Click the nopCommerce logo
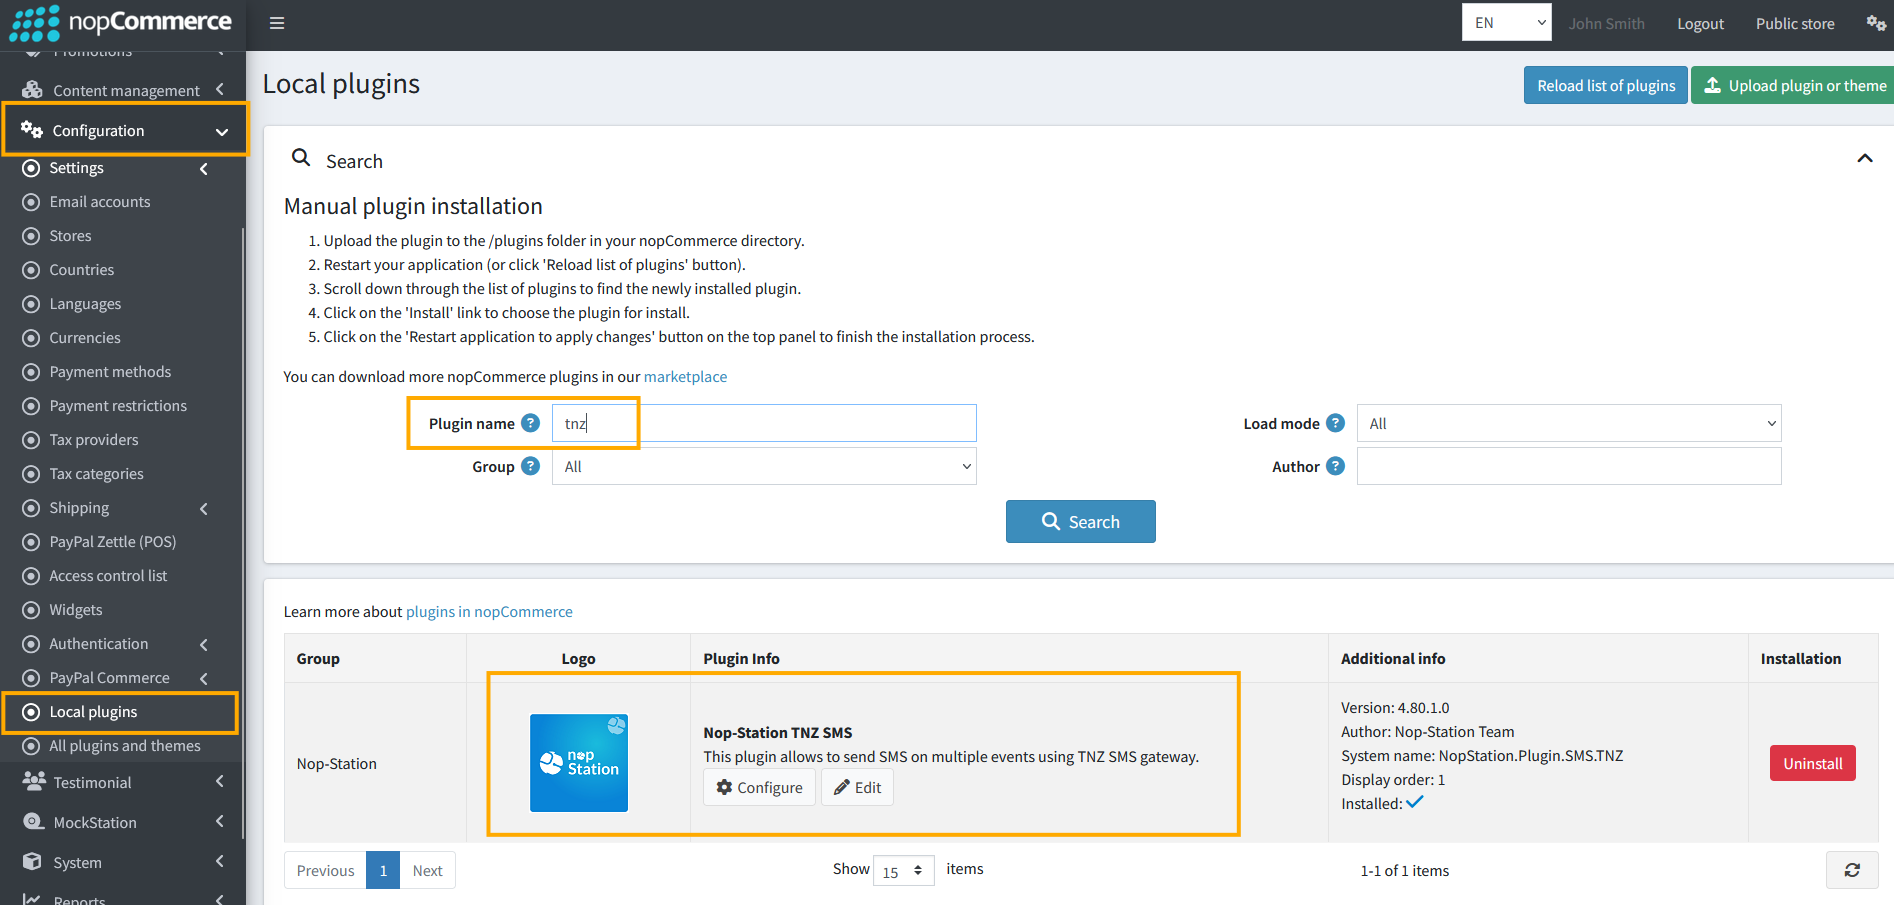Image resolution: width=1894 pixels, height=905 pixels. pyautogui.click(x=120, y=23)
